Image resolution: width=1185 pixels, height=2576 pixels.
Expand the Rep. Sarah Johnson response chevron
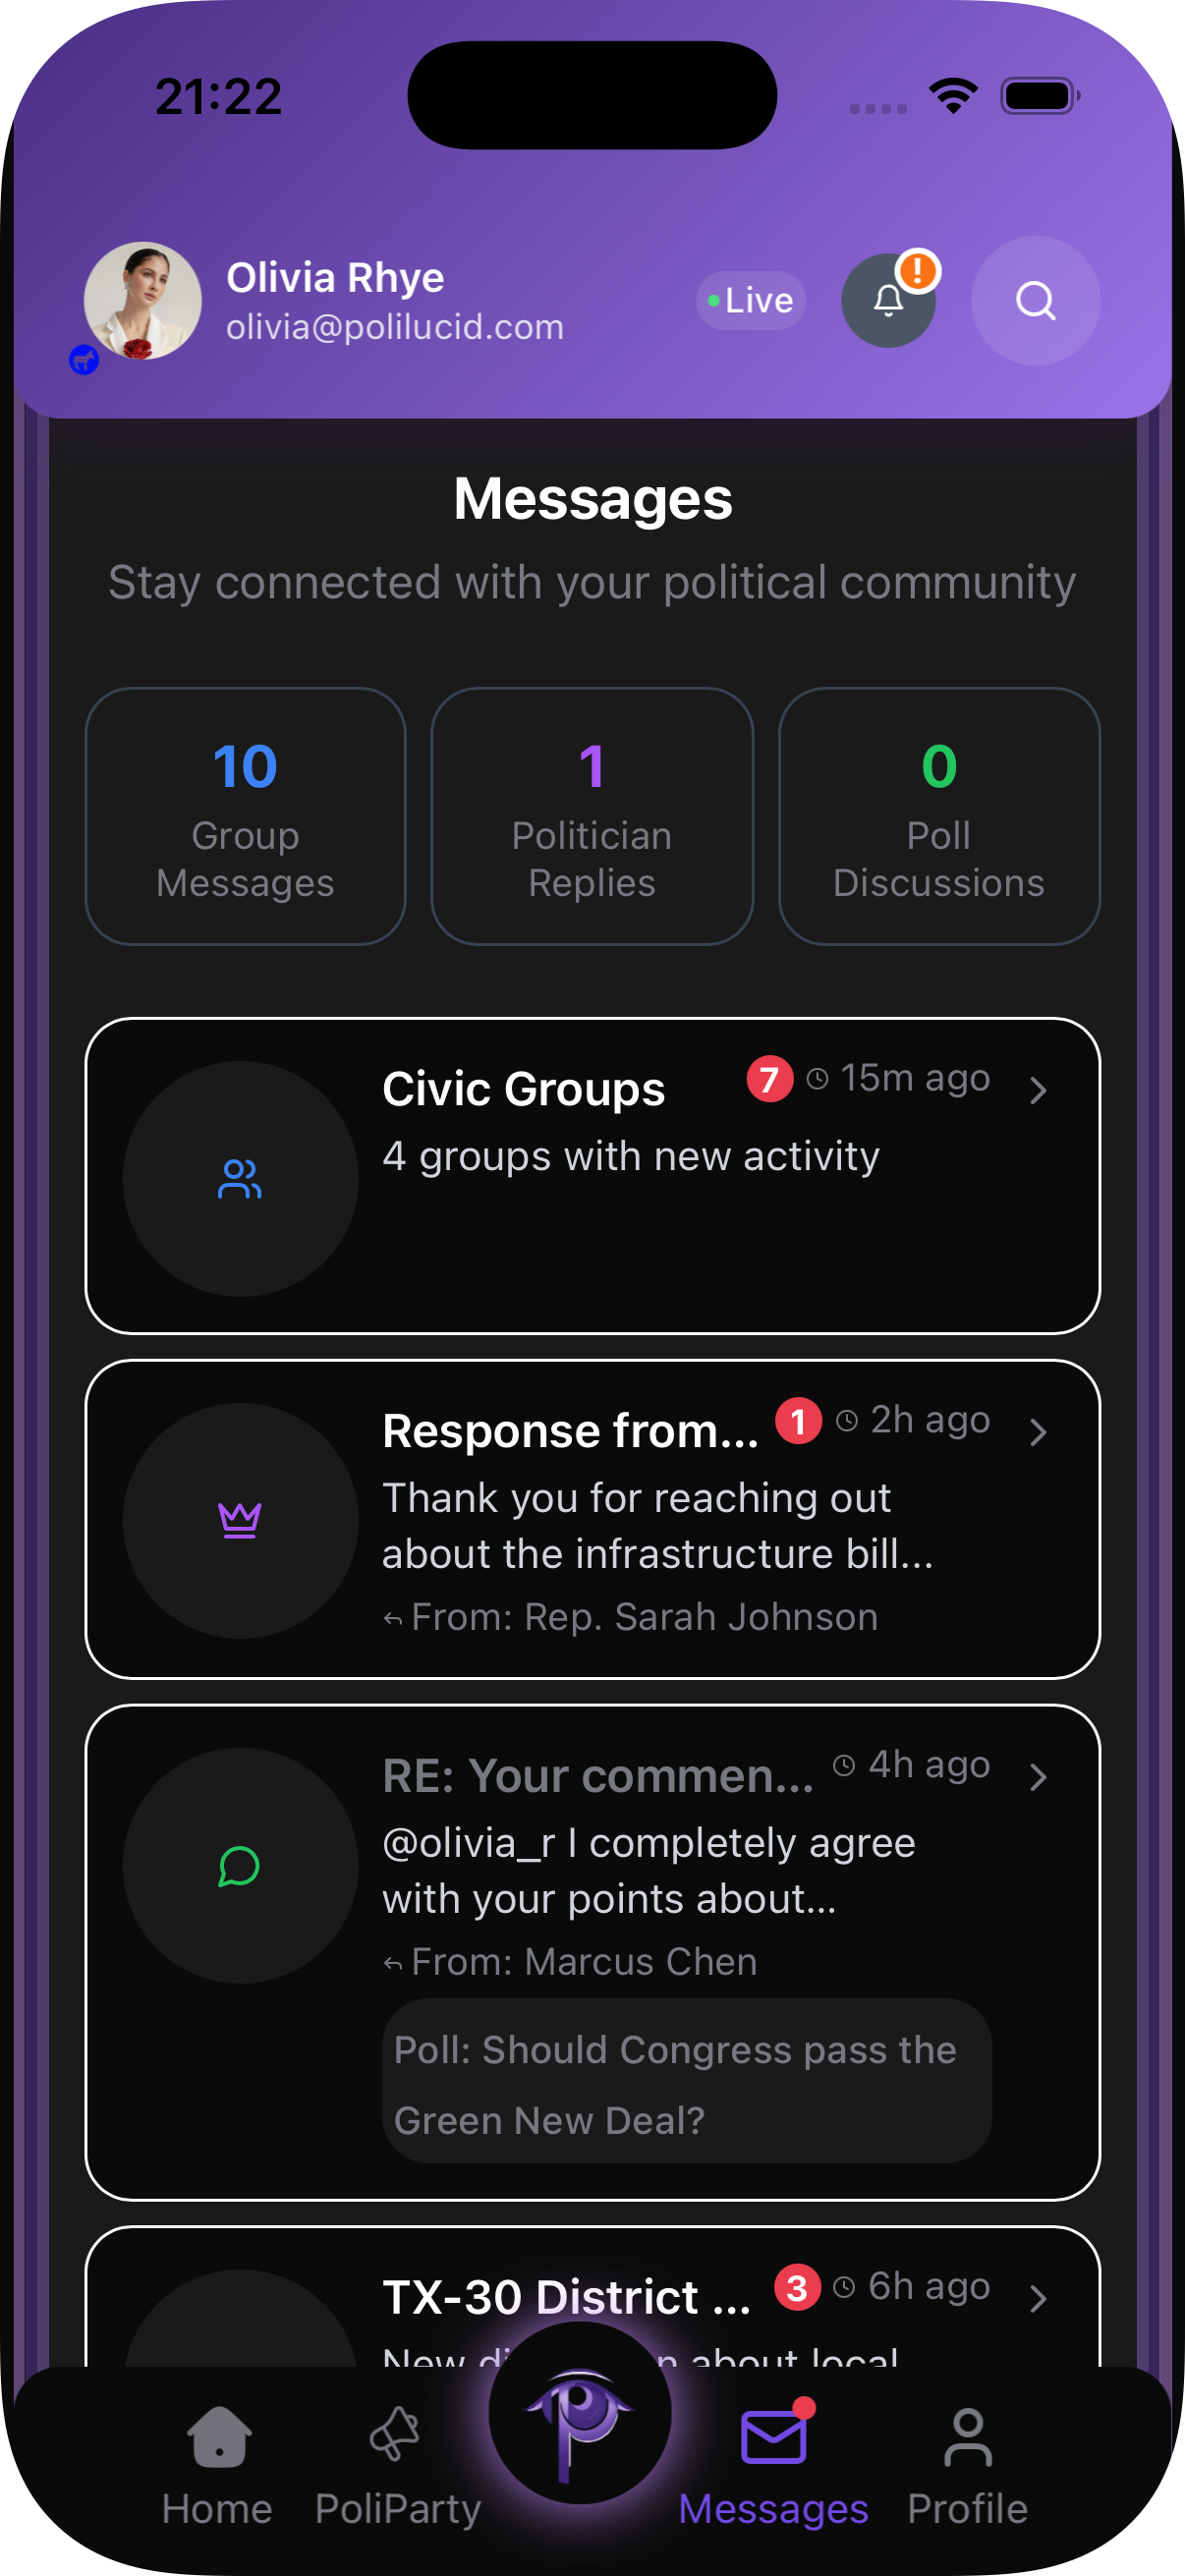[1040, 1433]
